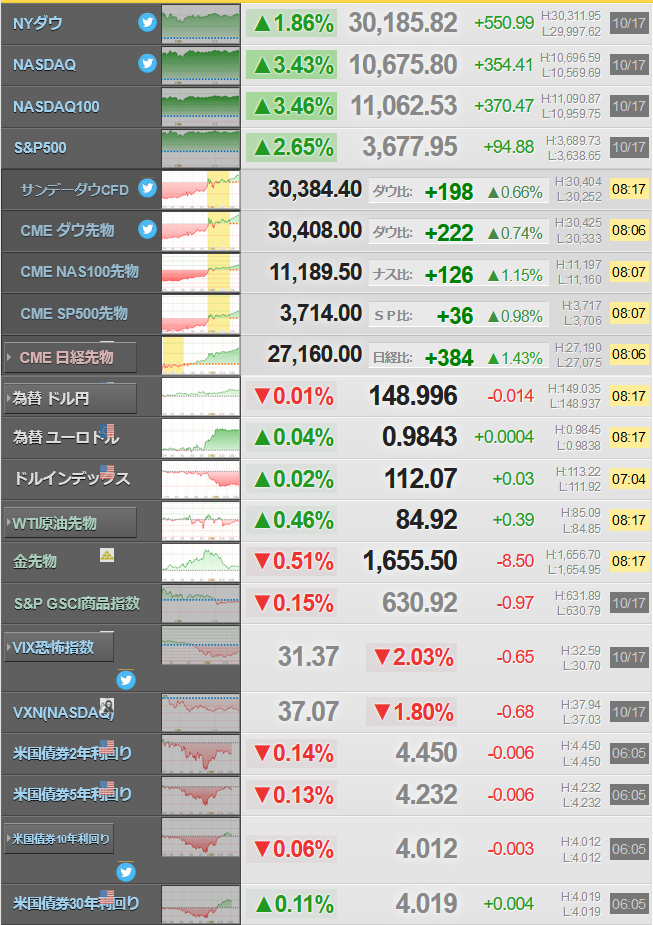Click the flag icon on 米国債券2年利回り

(x=107, y=747)
